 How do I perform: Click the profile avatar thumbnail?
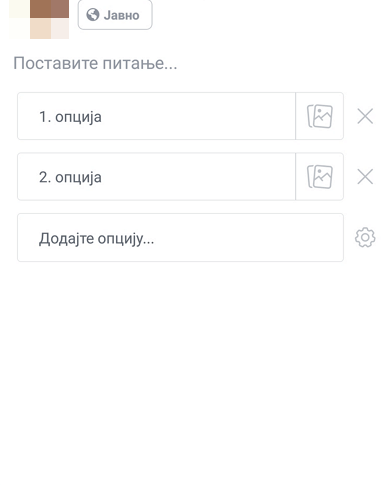(39, 19)
